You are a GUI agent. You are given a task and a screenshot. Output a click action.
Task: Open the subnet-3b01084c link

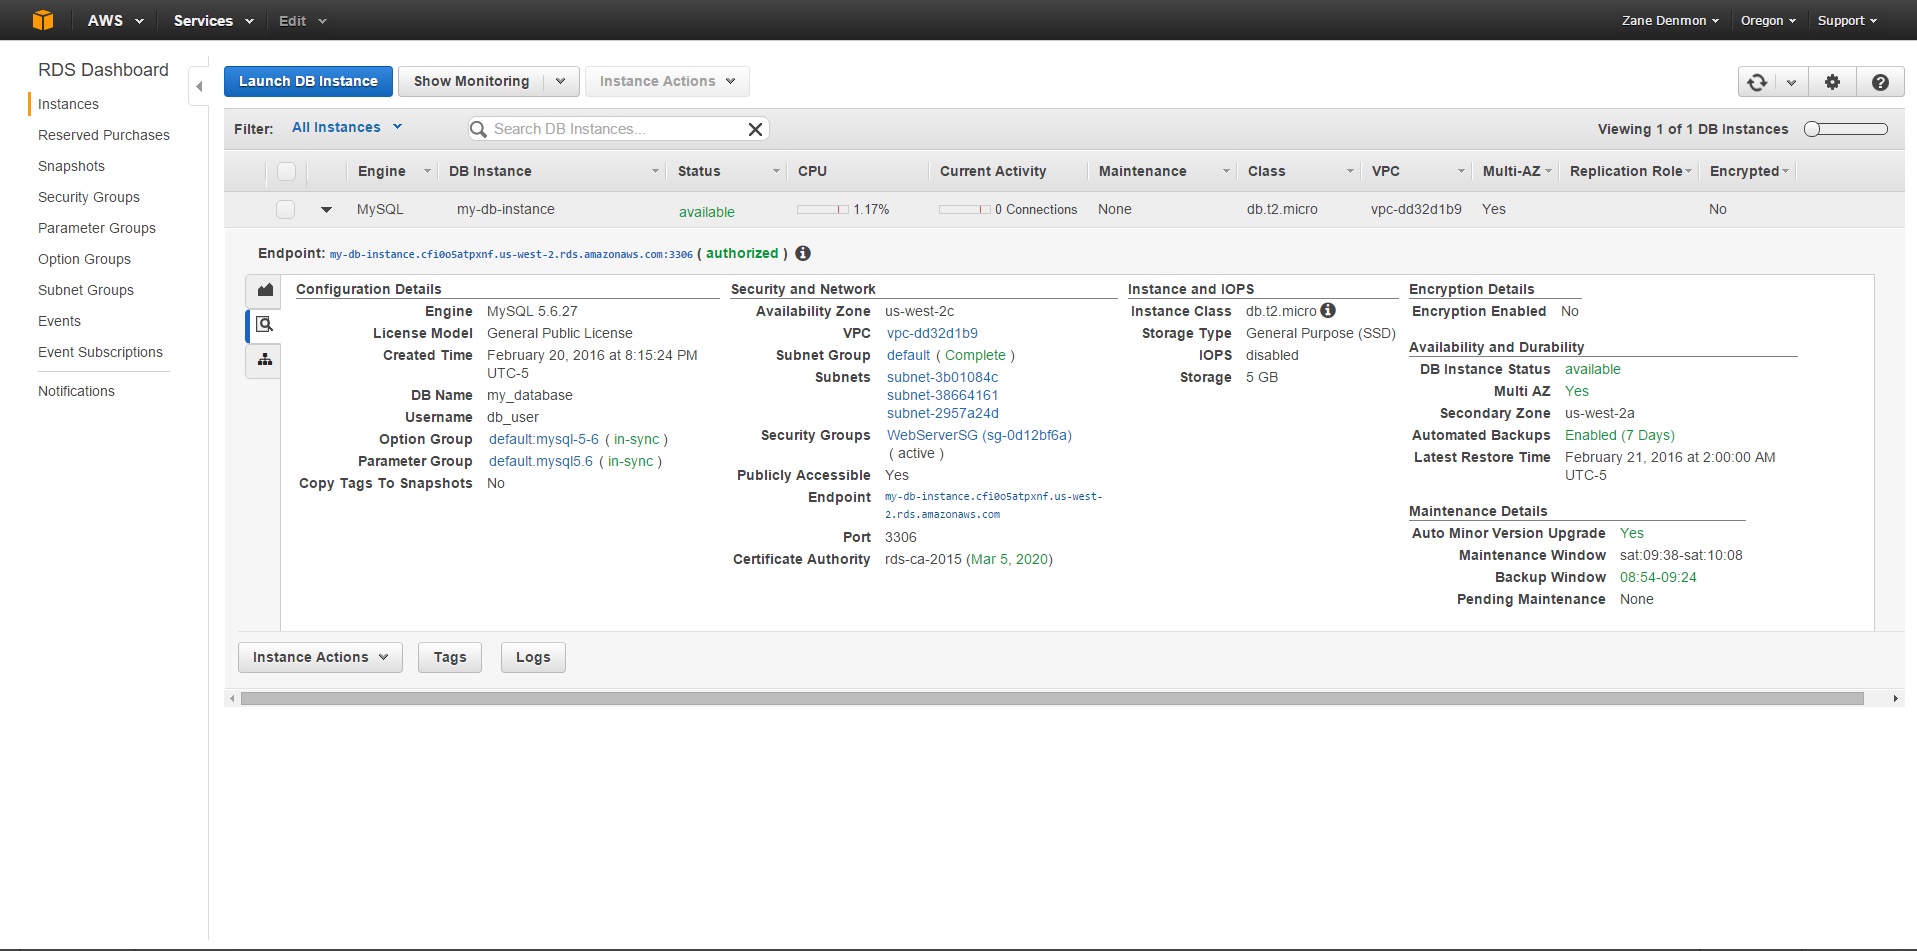942,377
